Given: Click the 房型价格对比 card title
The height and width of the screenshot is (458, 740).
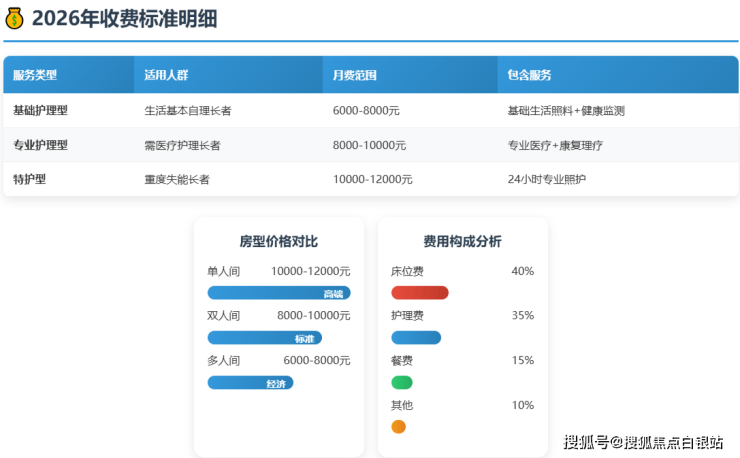Looking at the screenshot, I should (x=278, y=241).
